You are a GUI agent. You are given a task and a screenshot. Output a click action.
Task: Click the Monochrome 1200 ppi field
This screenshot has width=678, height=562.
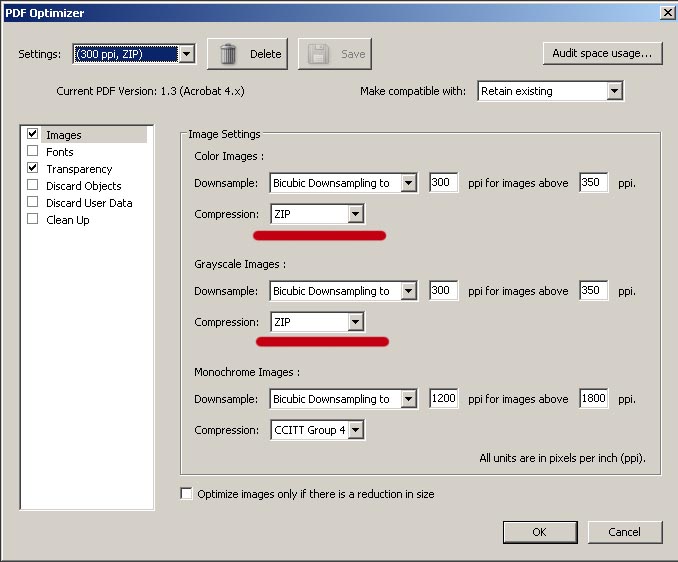[443, 399]
